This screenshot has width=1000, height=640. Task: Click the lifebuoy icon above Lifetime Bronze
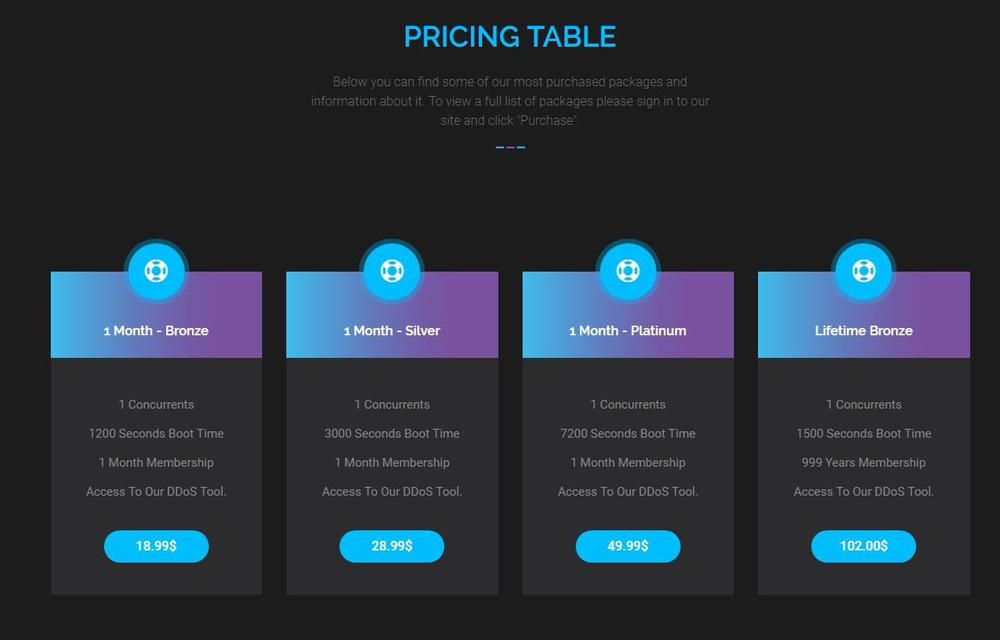863,270
